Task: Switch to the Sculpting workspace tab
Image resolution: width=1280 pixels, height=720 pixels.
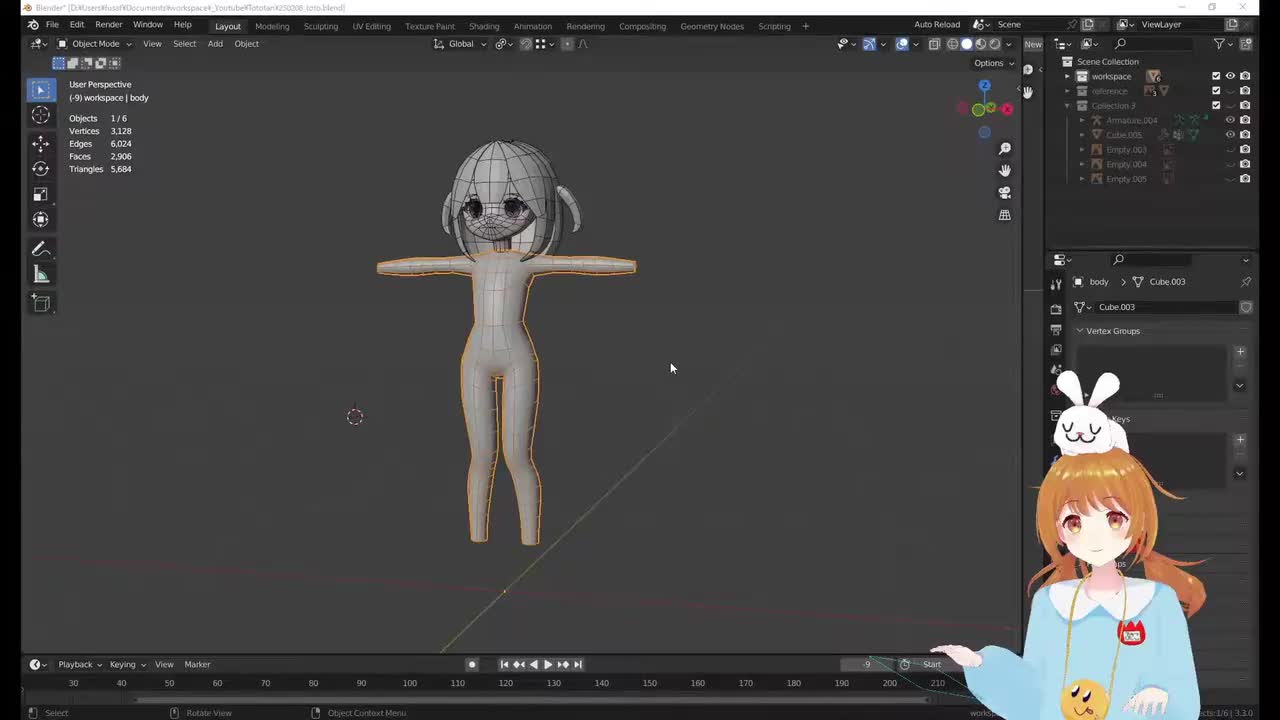Action: 321,26
